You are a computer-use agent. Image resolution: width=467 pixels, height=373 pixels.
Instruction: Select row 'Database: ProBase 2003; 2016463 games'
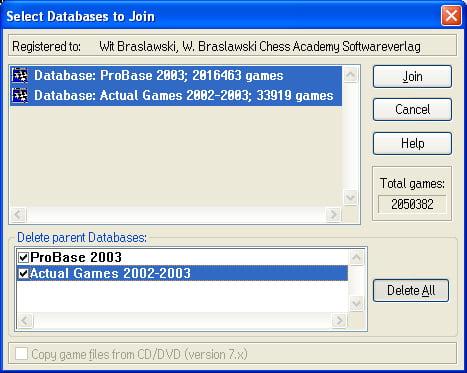[x=176, y=75]
